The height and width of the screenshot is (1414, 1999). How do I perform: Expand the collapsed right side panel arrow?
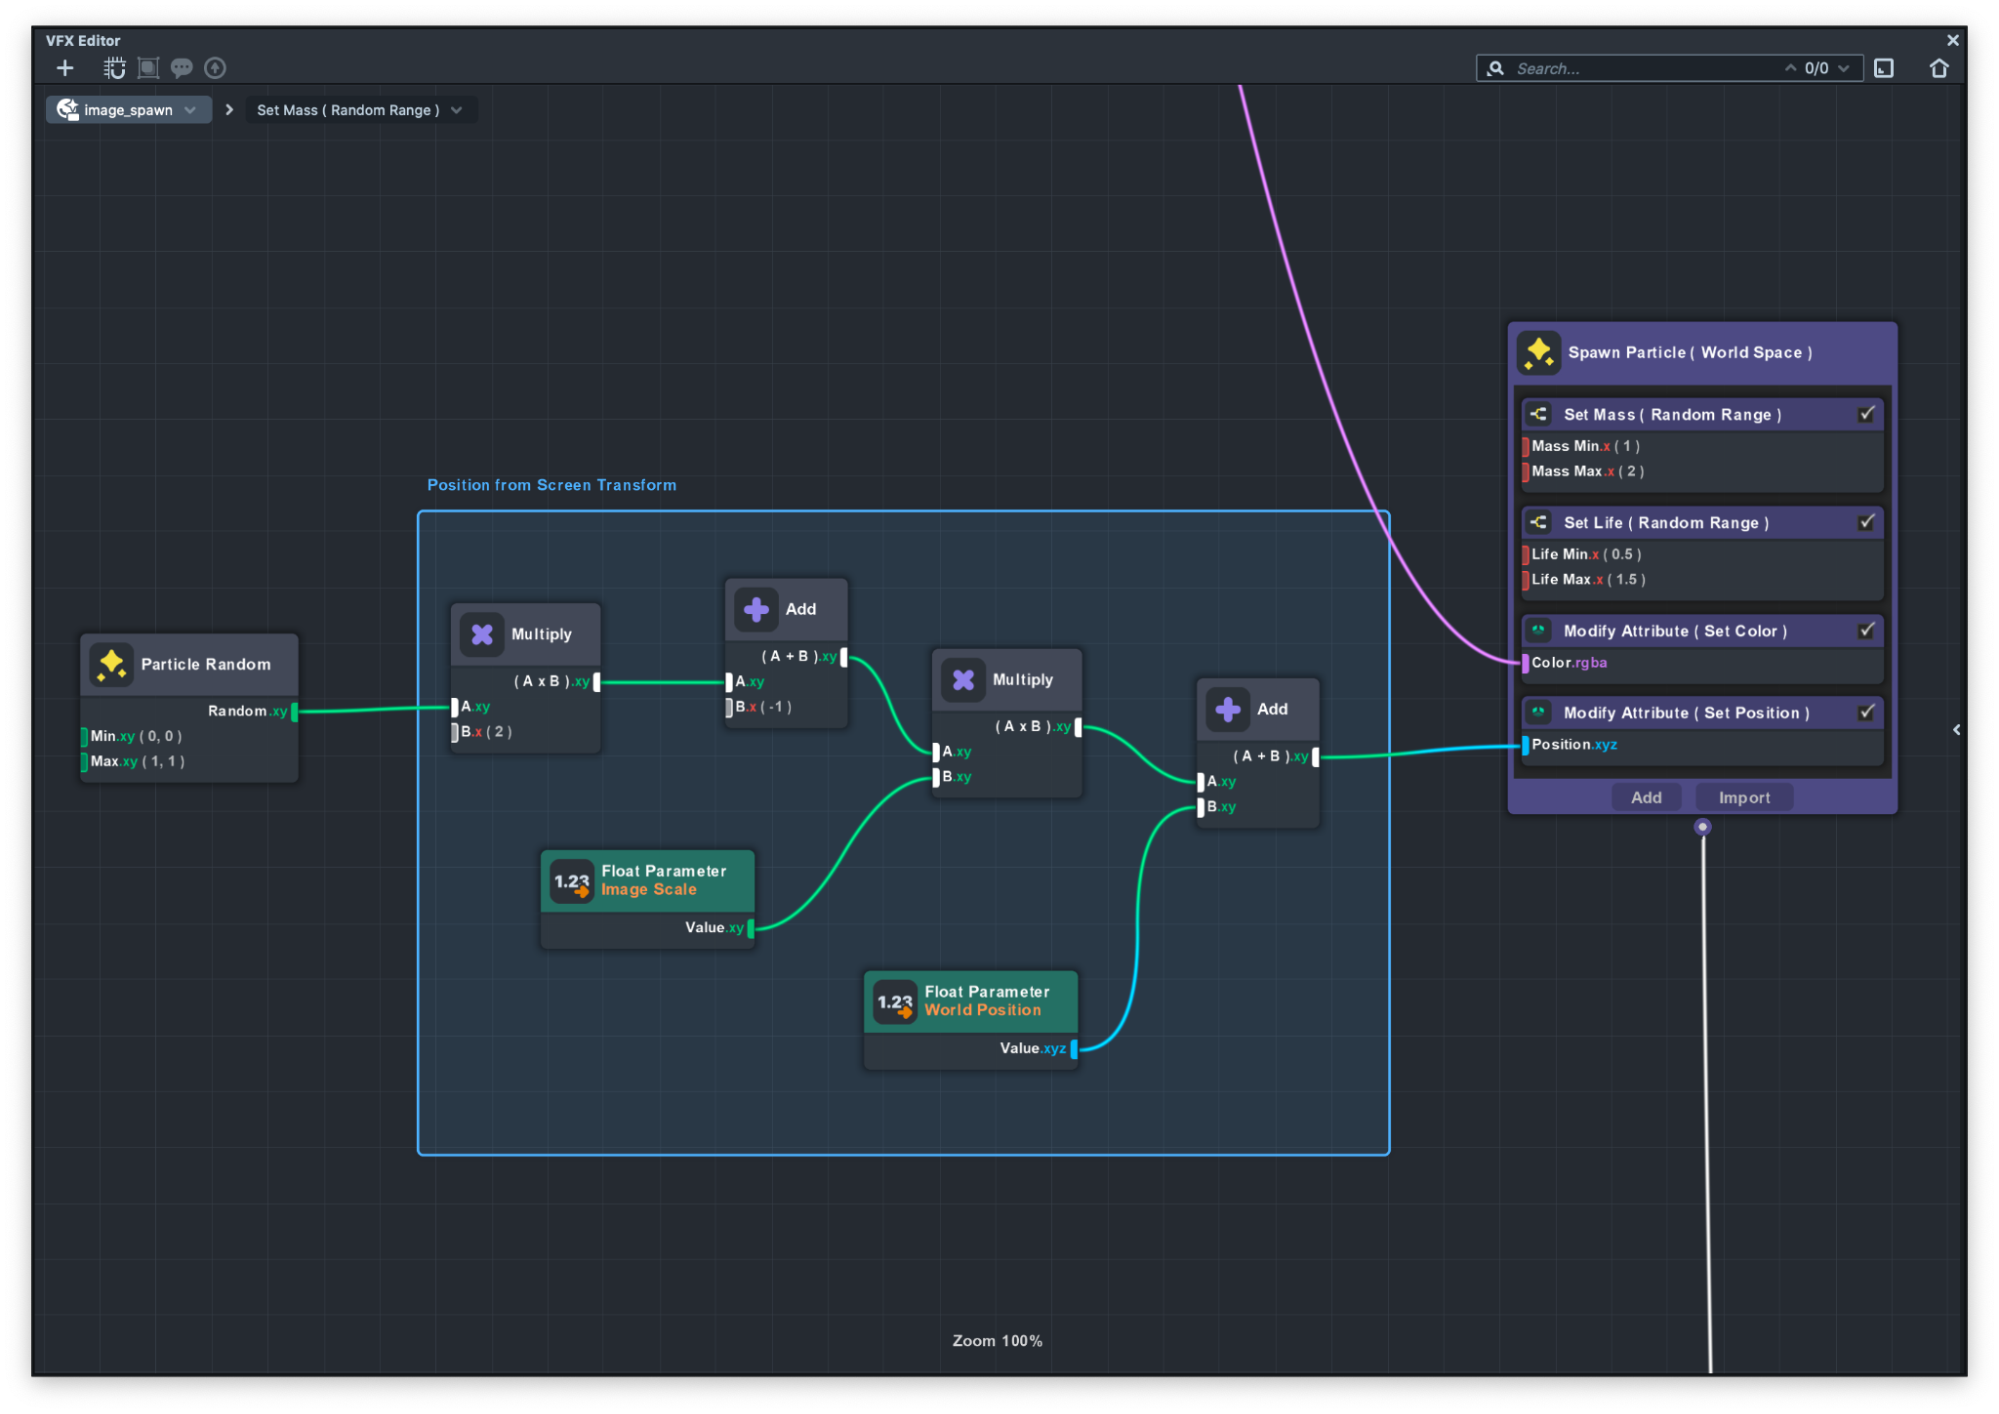[x=1956, y=730]
